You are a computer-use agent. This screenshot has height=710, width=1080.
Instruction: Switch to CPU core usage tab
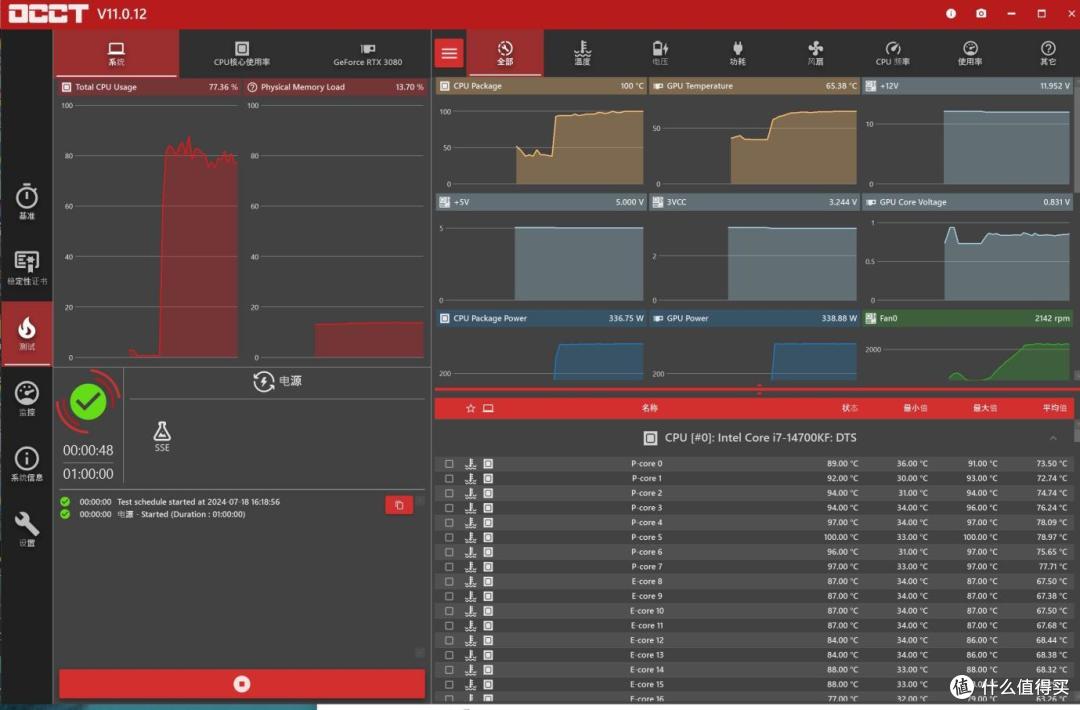242,53
